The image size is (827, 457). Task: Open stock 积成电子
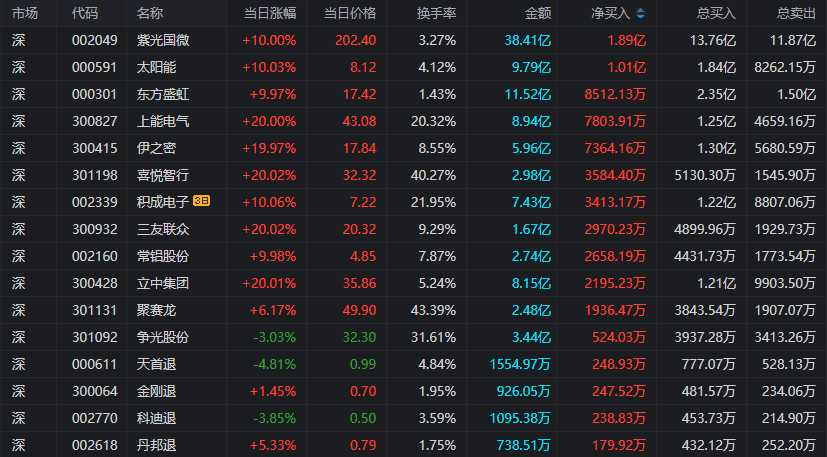163,202
